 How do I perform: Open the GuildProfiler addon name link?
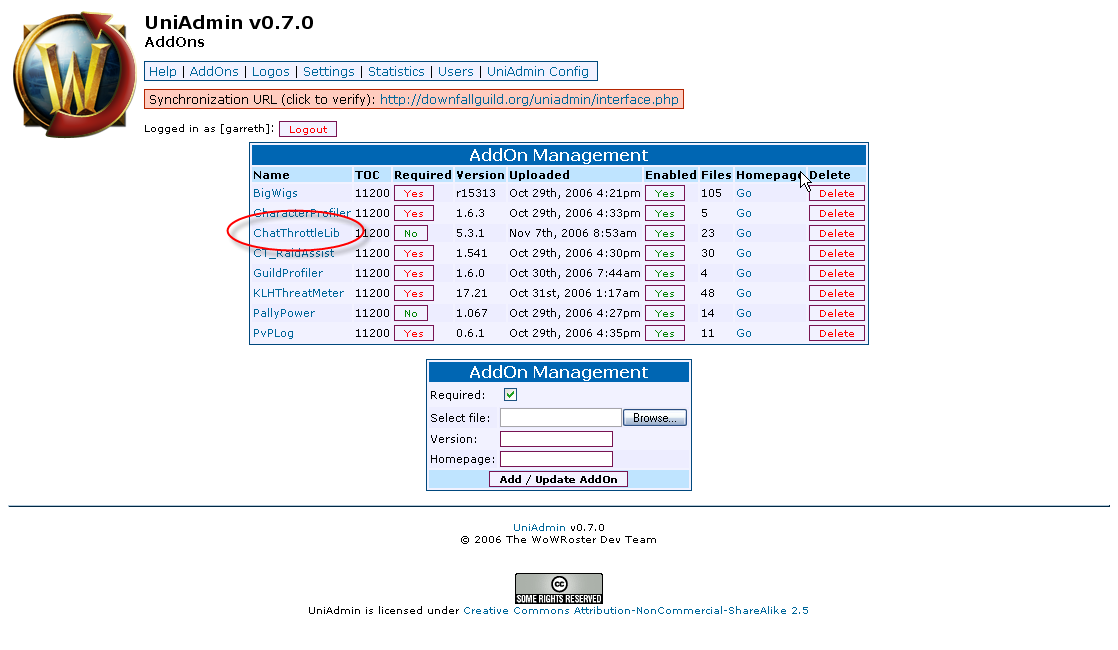288,273
